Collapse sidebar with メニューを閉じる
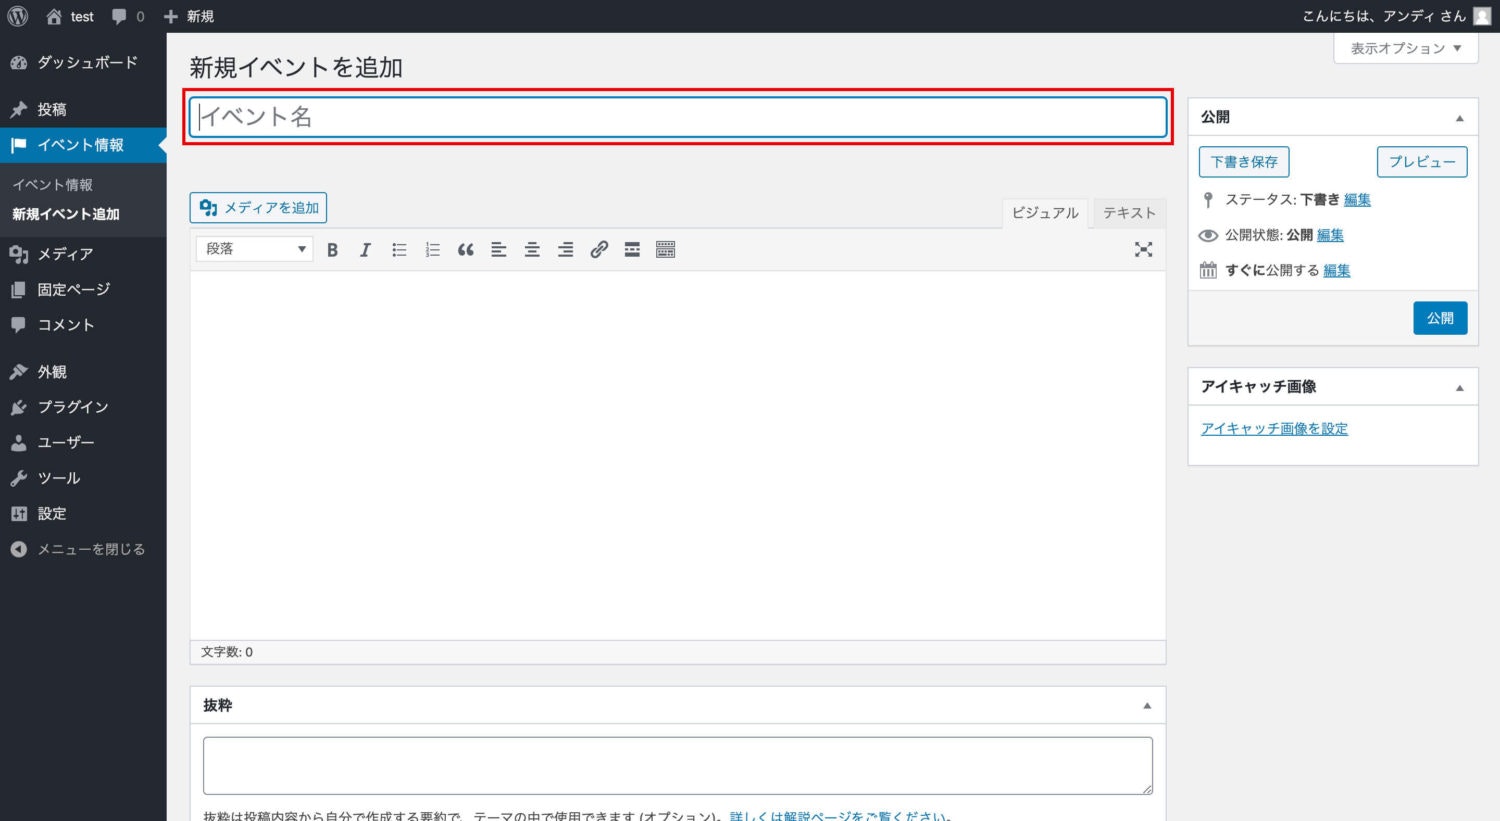Image resolution: width=1500 pixels, height=821 pixels. pyautogui.click(x=83, y=549)
